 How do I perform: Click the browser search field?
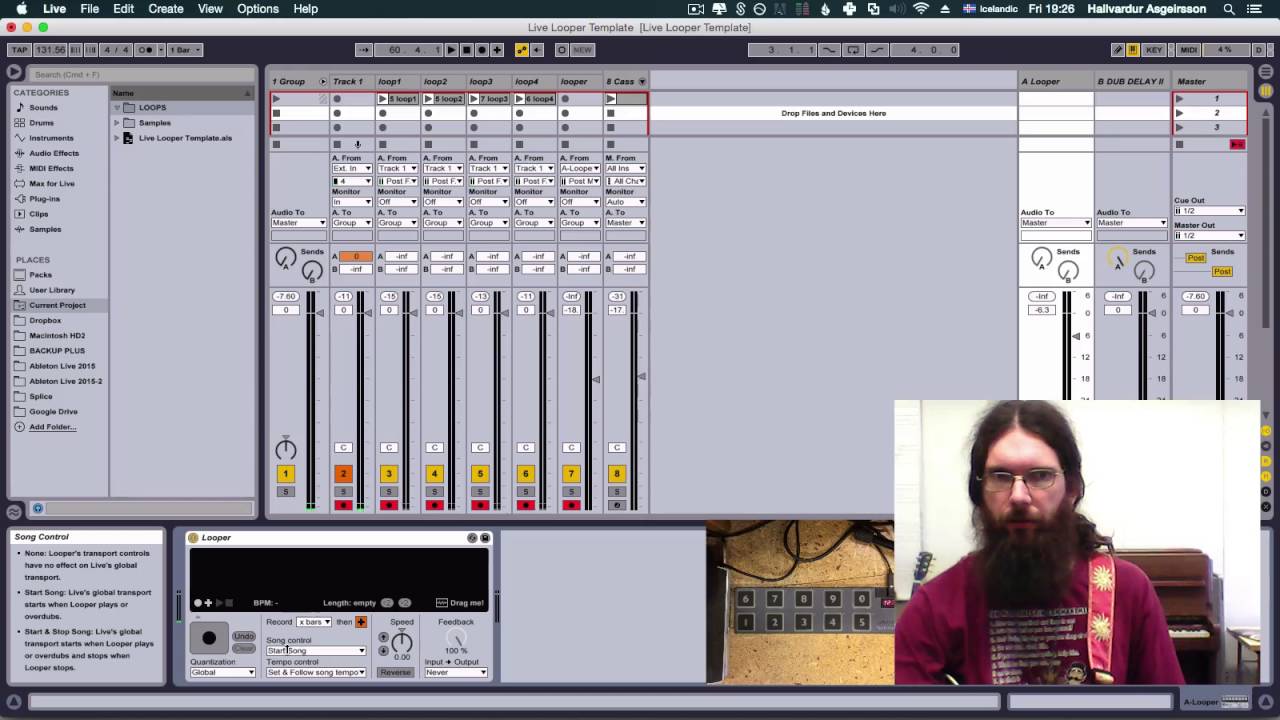[140, 74]
